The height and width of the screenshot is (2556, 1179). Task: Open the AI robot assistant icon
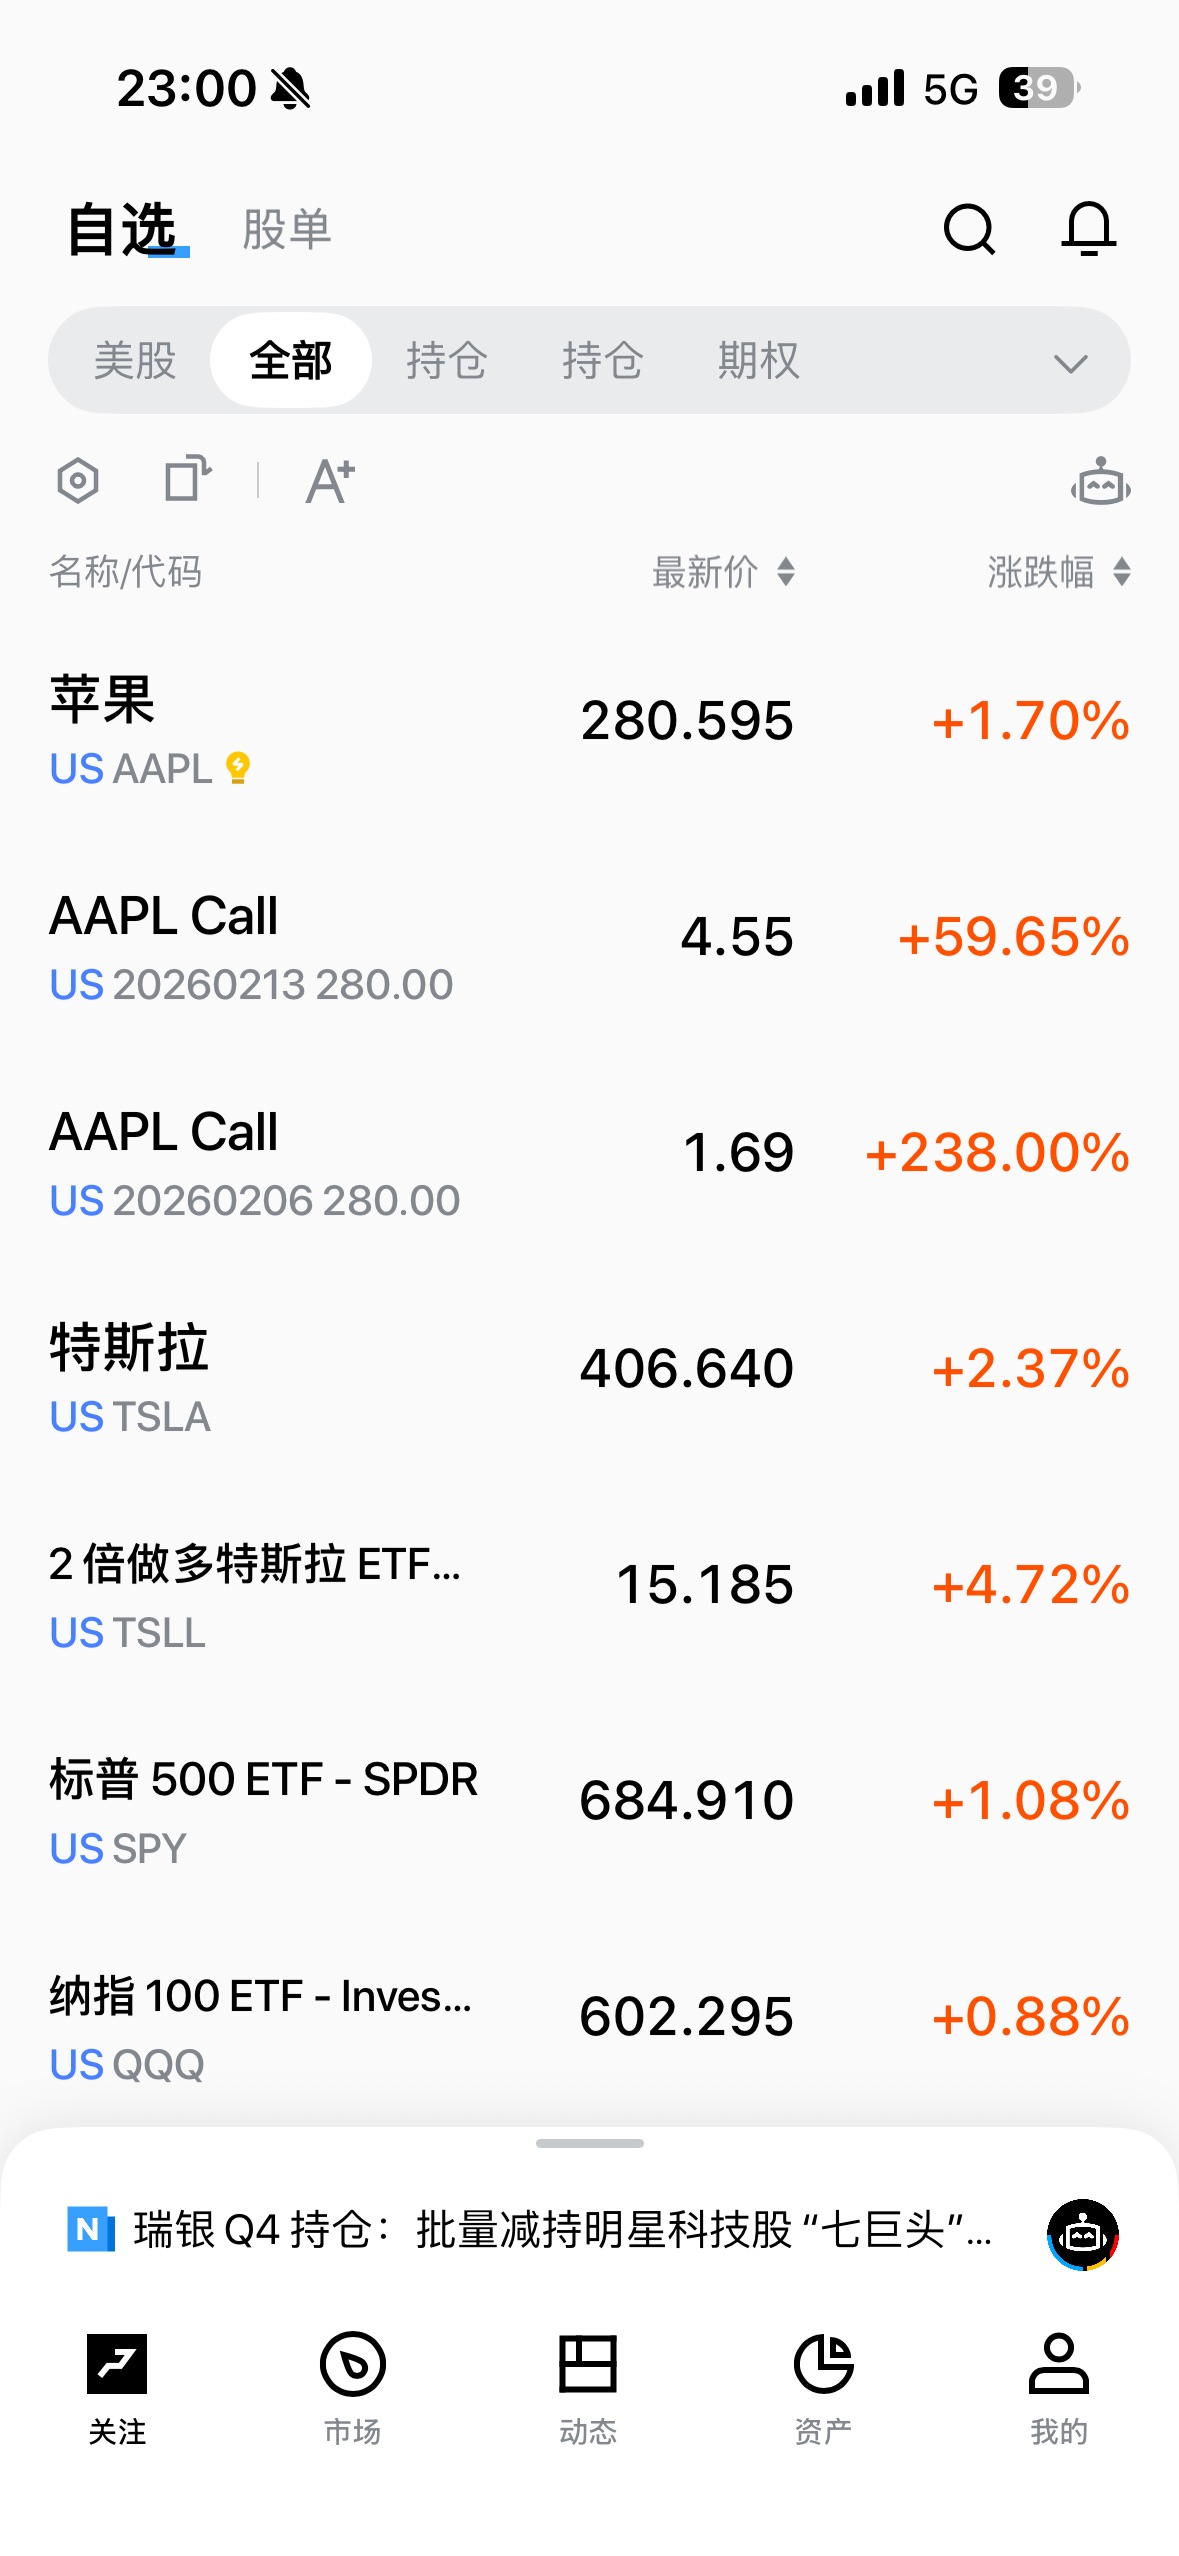[x=1100, y=483]
